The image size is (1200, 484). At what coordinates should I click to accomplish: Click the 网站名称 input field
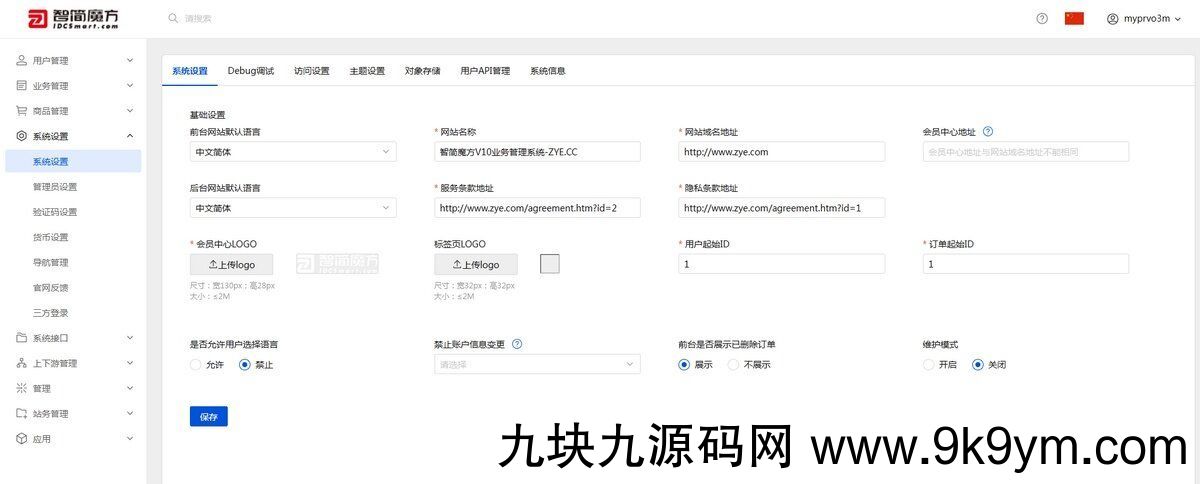537,152
